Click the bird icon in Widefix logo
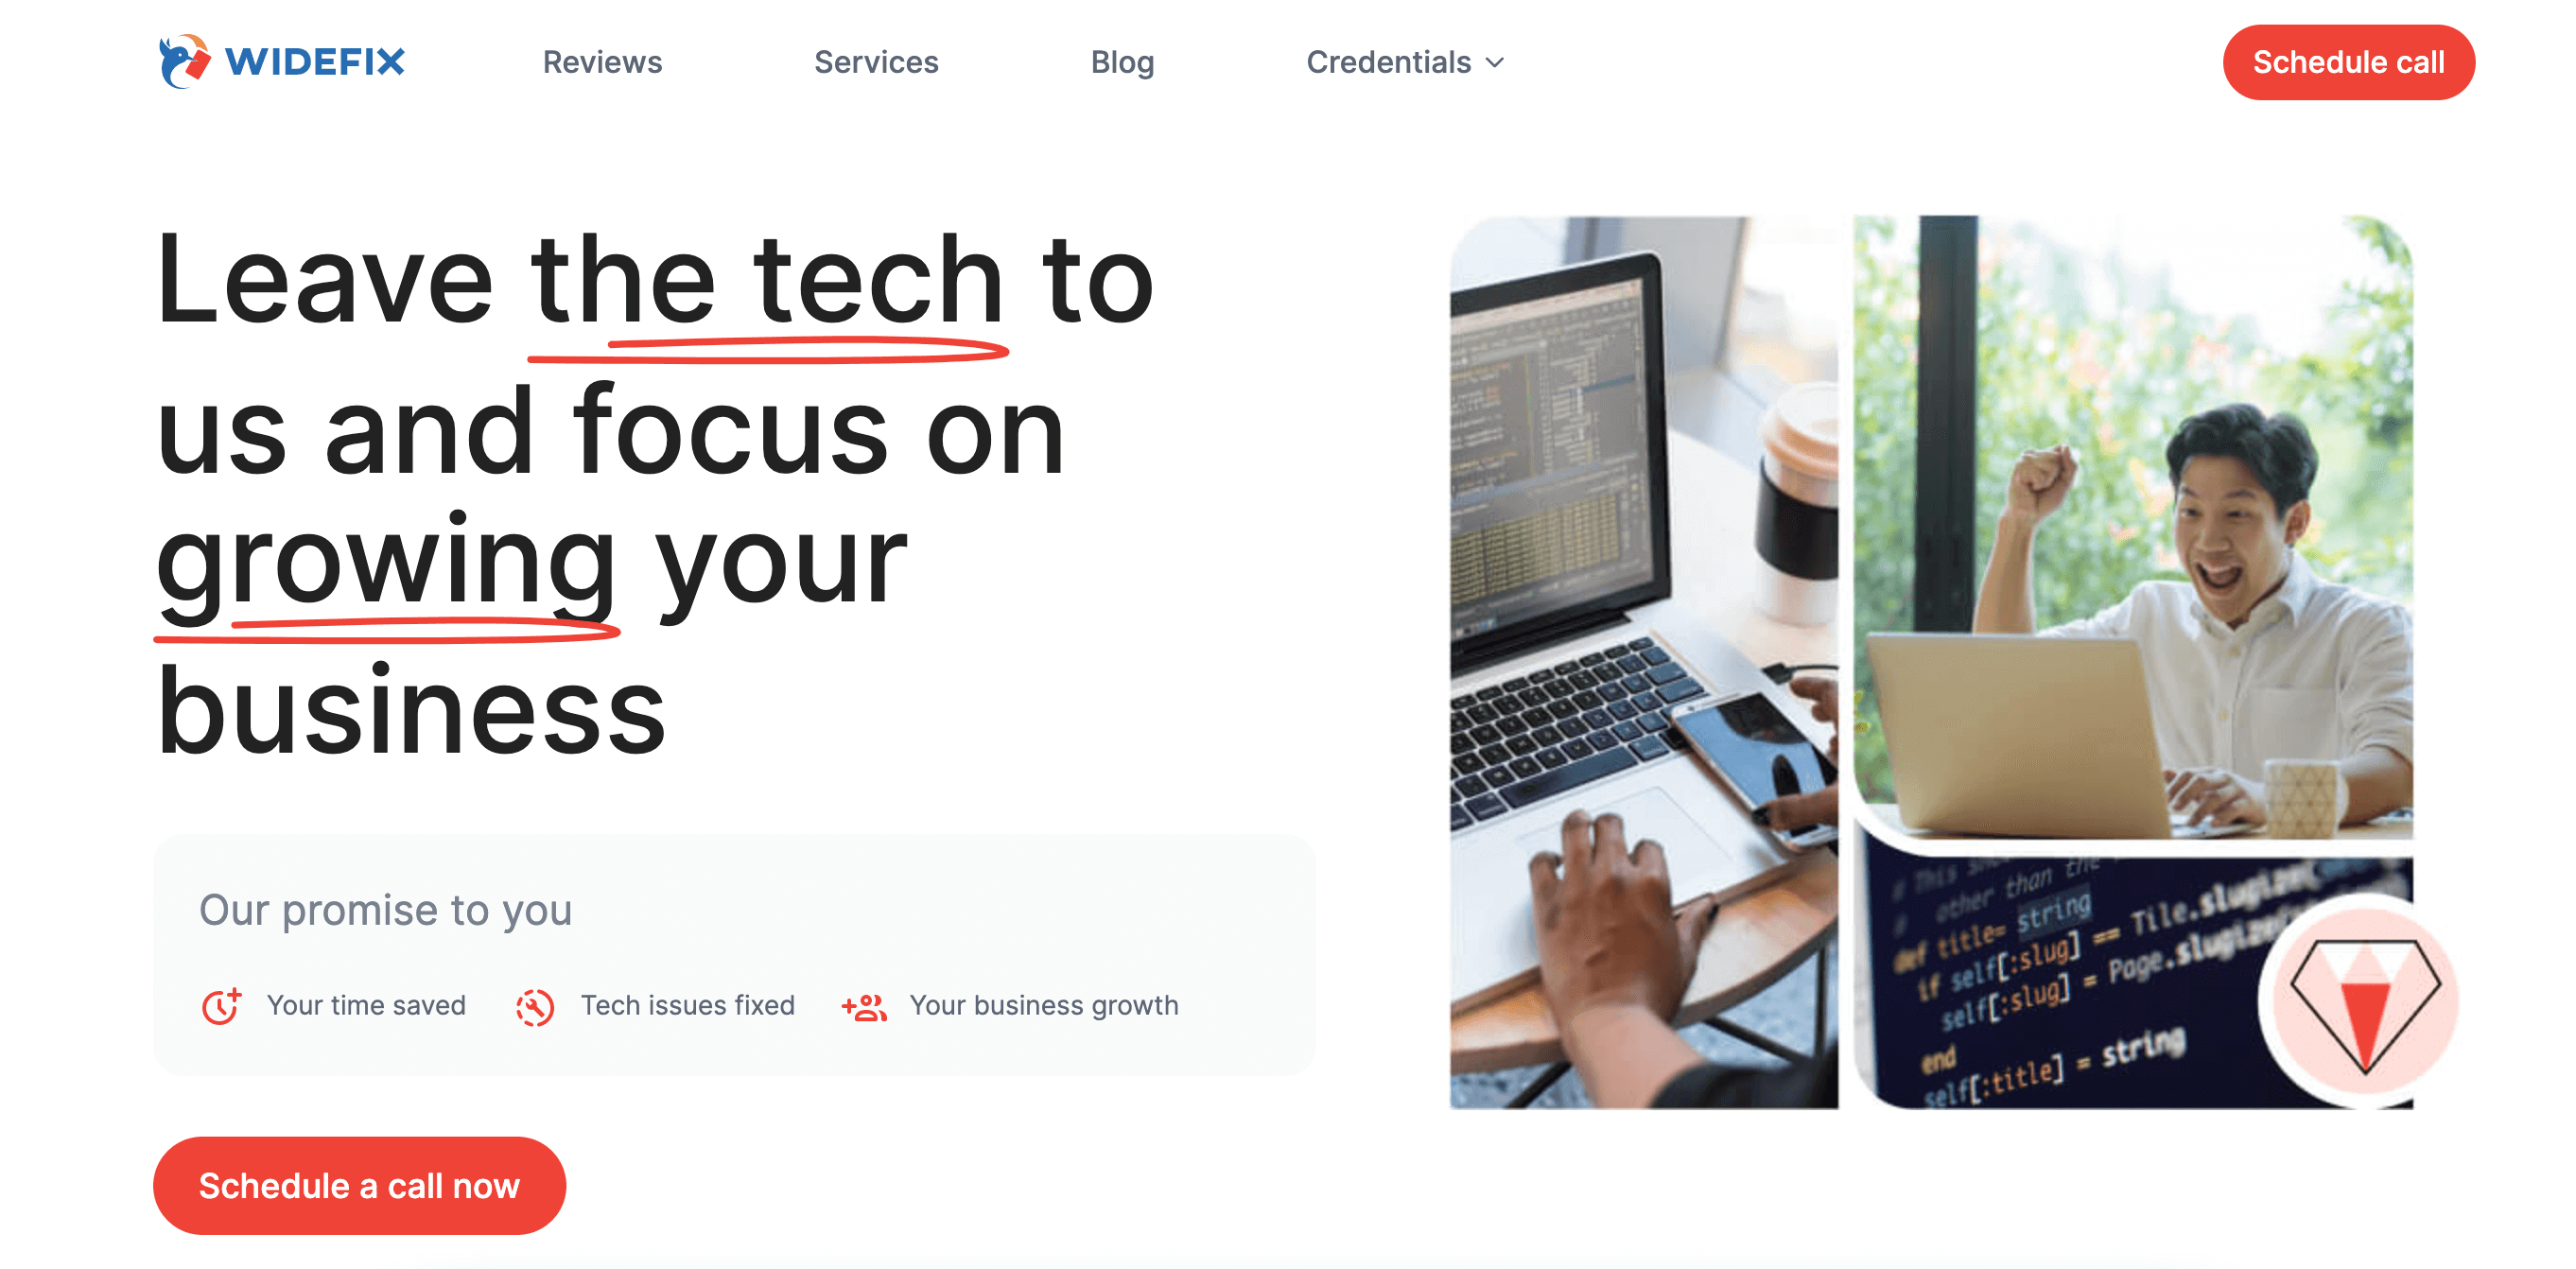 pyautogui.click(x=167, y=61)
